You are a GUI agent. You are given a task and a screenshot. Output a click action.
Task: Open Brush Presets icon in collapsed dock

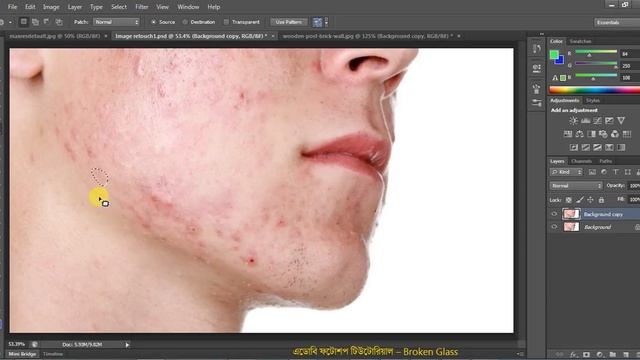pos(536,89)
